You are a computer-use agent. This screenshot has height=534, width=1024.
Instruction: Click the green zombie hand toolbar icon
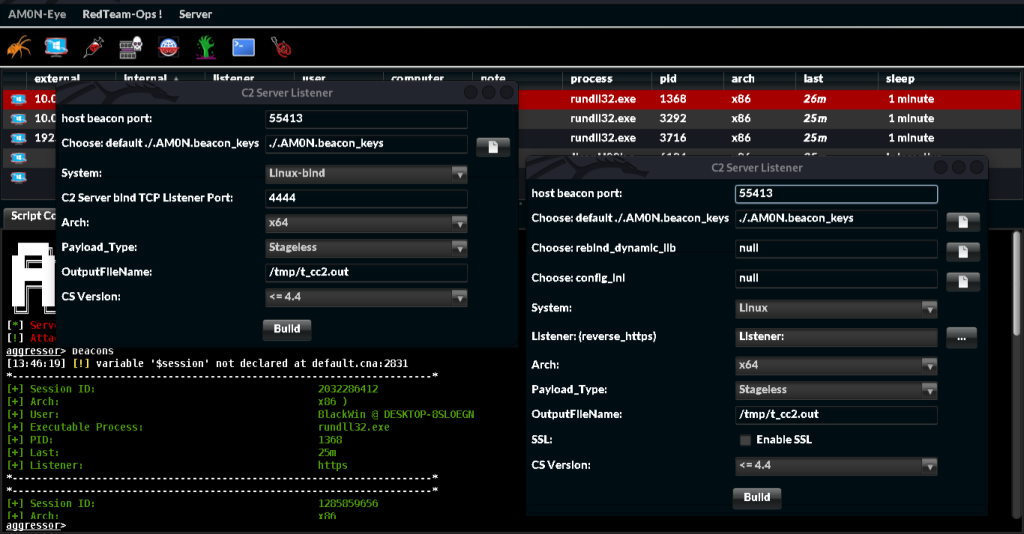[x=206, y=46]
